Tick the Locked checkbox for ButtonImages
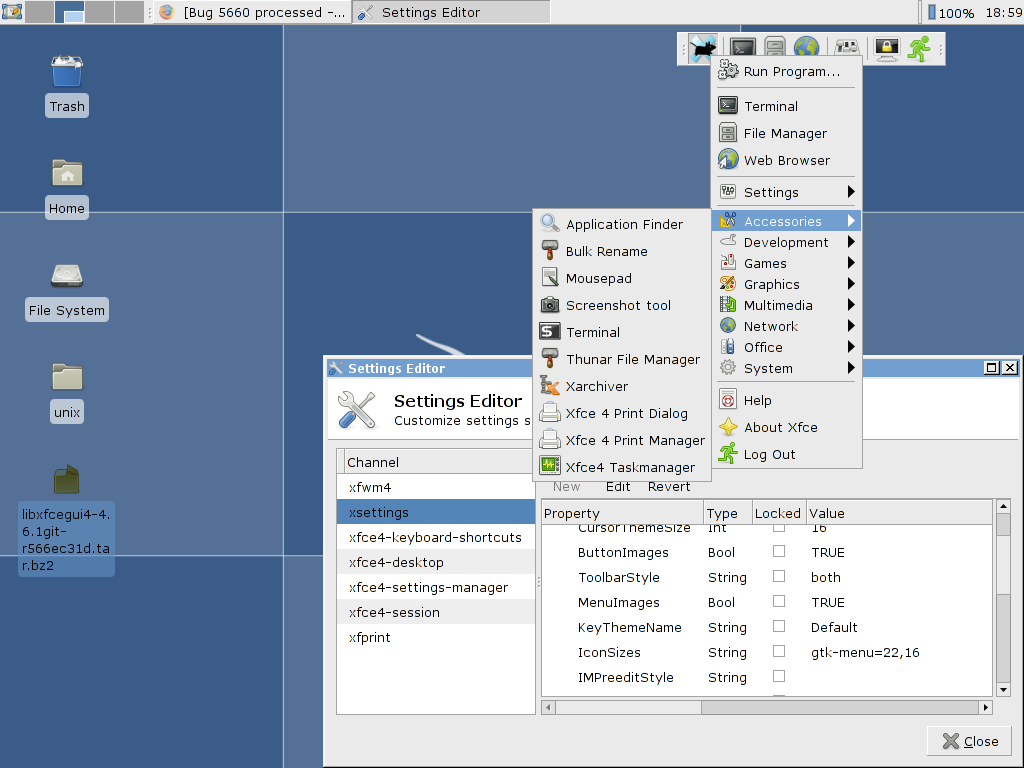Image resolution: width=1024 pixels, height=768 pixels. [779, 552]
